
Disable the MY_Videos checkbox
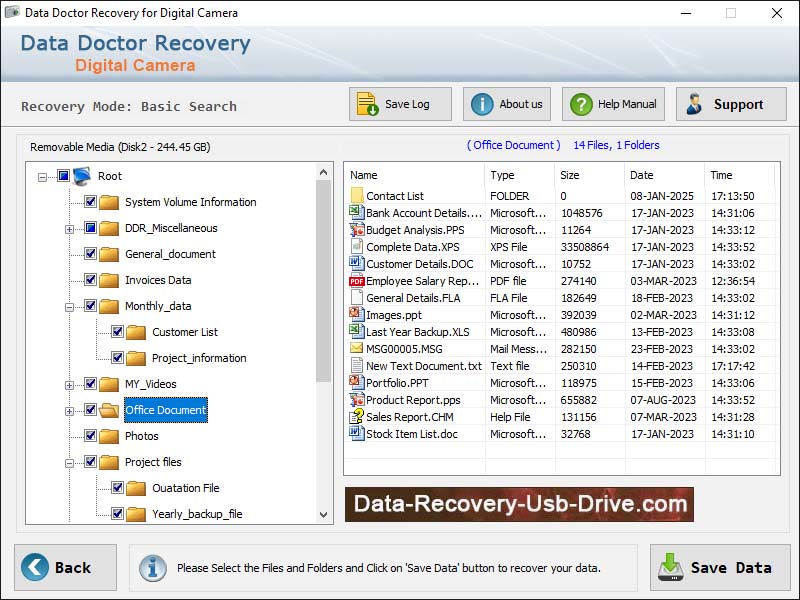(89, 383)
